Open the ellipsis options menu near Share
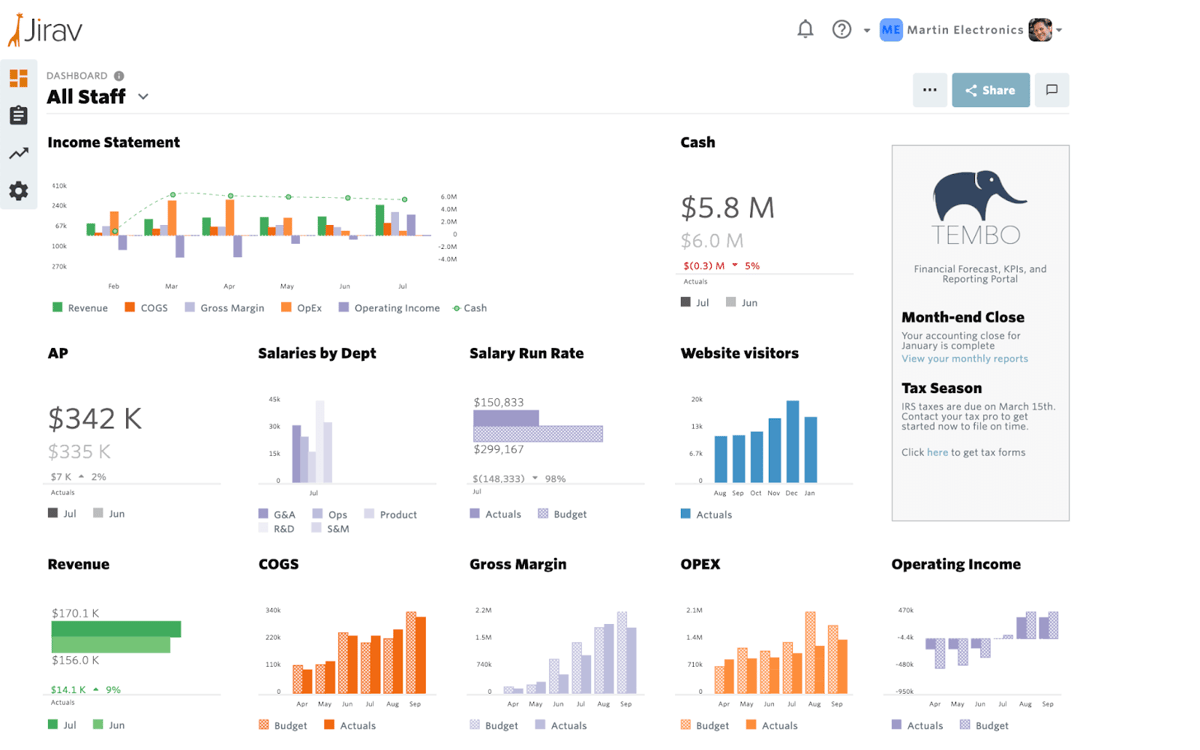 click(929, 90)
